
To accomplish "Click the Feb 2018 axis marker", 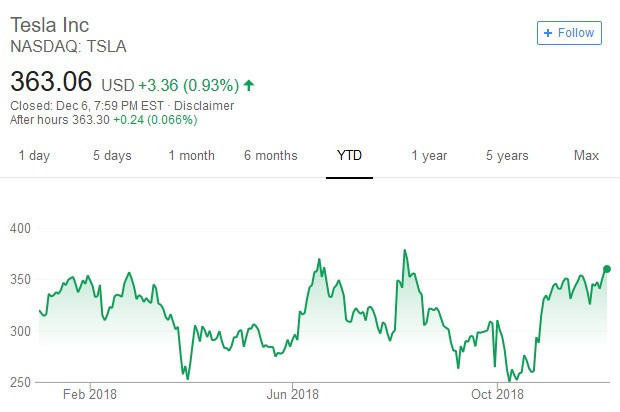I will (90, 394).
